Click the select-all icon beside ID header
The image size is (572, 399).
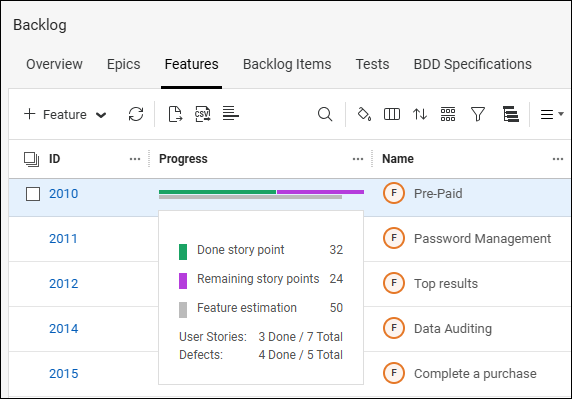point(31,159)
